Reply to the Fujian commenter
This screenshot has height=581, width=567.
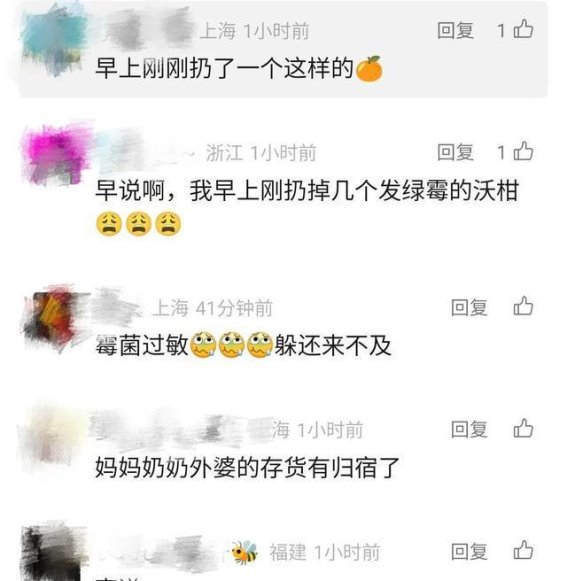pyautogui.click(x=469, y=551)
